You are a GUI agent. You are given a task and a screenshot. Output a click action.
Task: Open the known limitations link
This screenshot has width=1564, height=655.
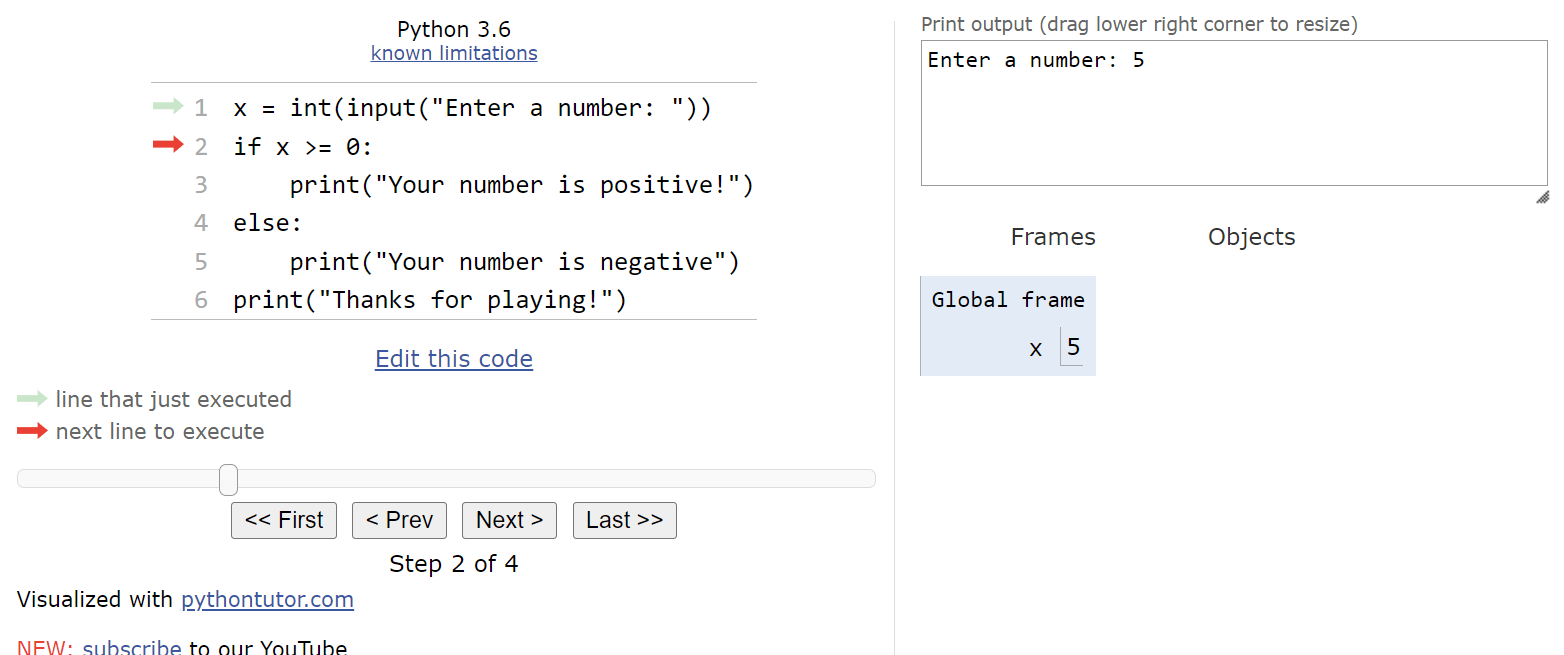(454, 53)
